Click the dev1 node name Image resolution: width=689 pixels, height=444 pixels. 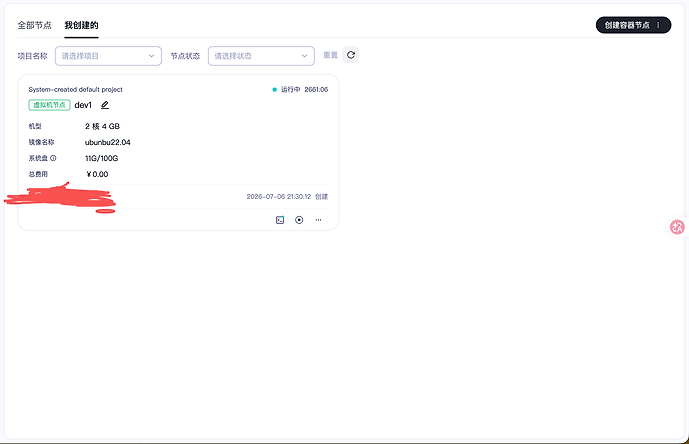83,105
